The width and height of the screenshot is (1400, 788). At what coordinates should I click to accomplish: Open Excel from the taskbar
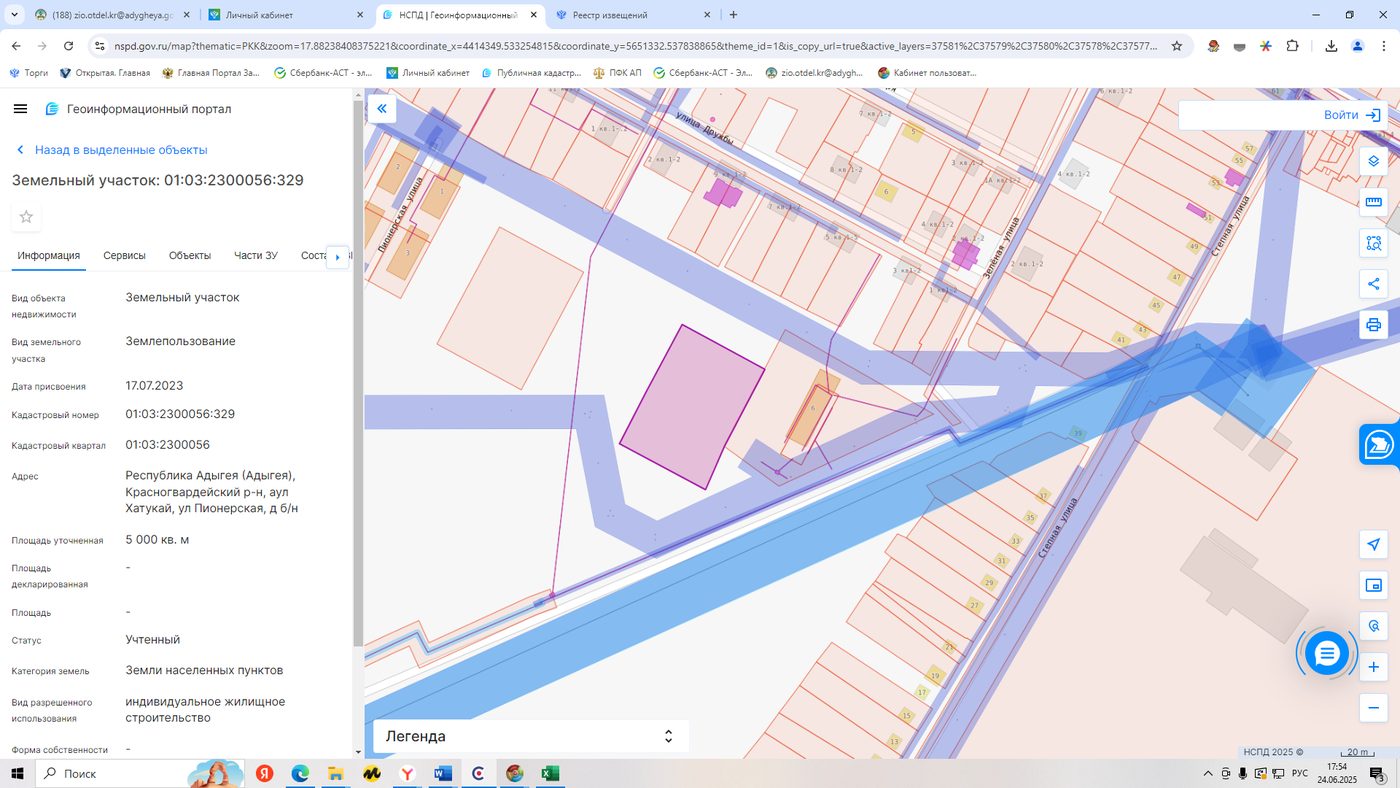tap(549, 773)
